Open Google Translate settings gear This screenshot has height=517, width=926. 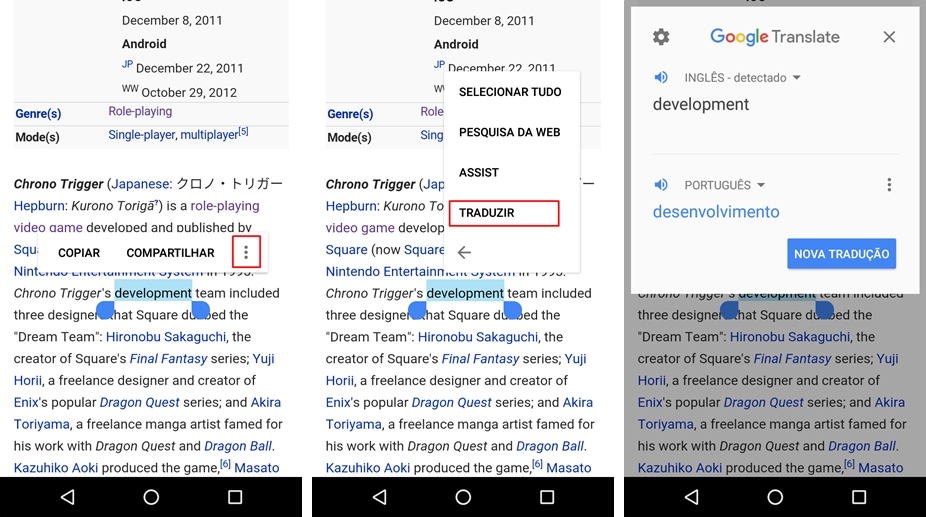coord(661,37)
